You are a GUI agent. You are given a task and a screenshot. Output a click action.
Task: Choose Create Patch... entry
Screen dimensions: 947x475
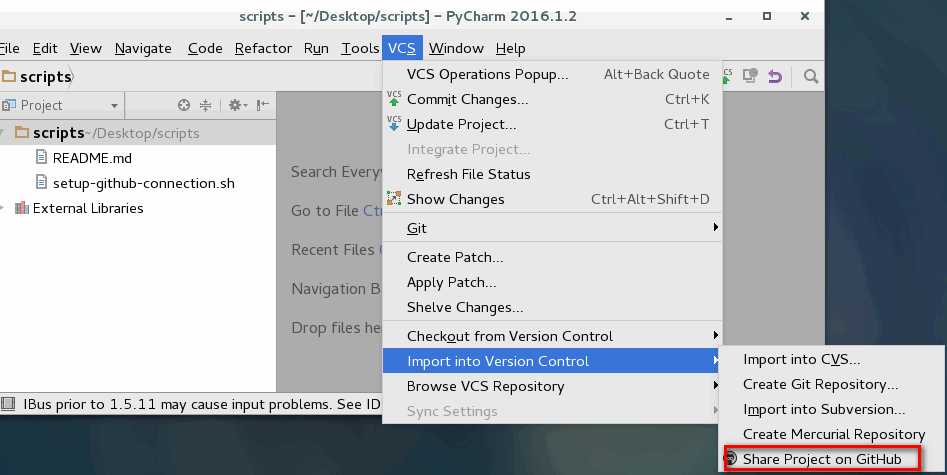(x=553, y=257)
